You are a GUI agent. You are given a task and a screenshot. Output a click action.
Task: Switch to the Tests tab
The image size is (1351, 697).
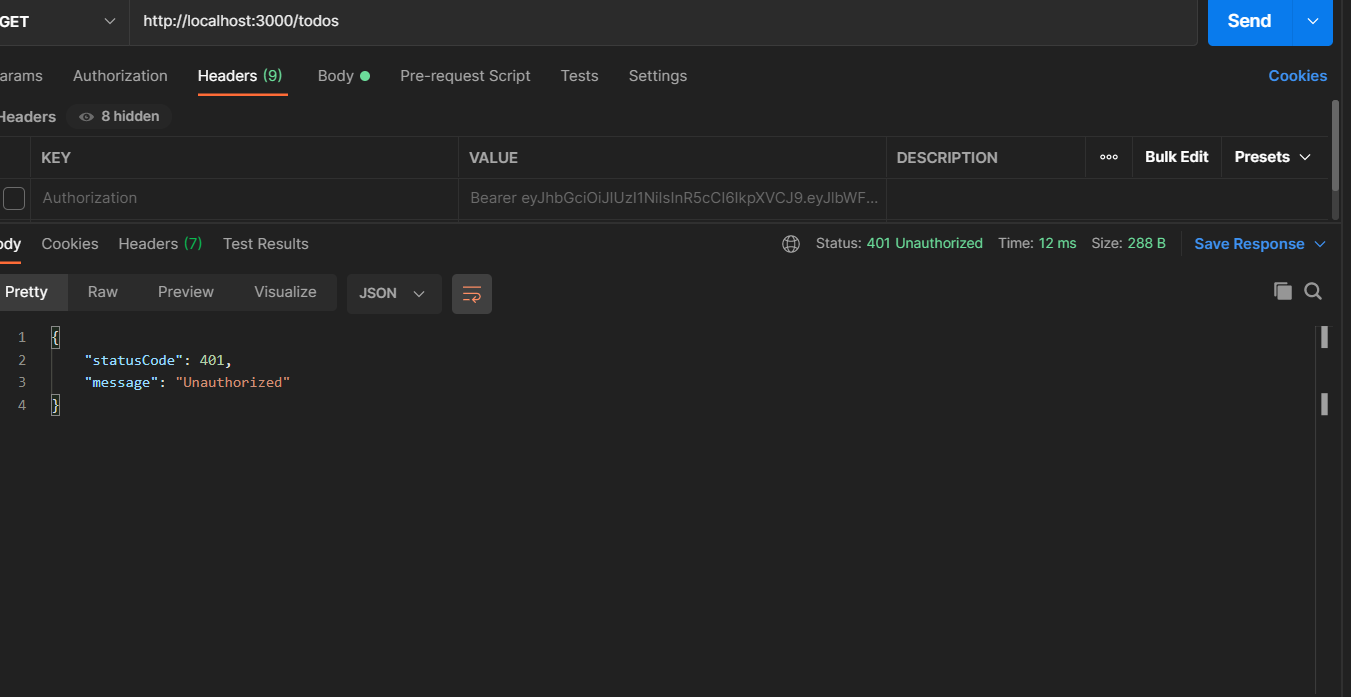(x=579, y=75)
